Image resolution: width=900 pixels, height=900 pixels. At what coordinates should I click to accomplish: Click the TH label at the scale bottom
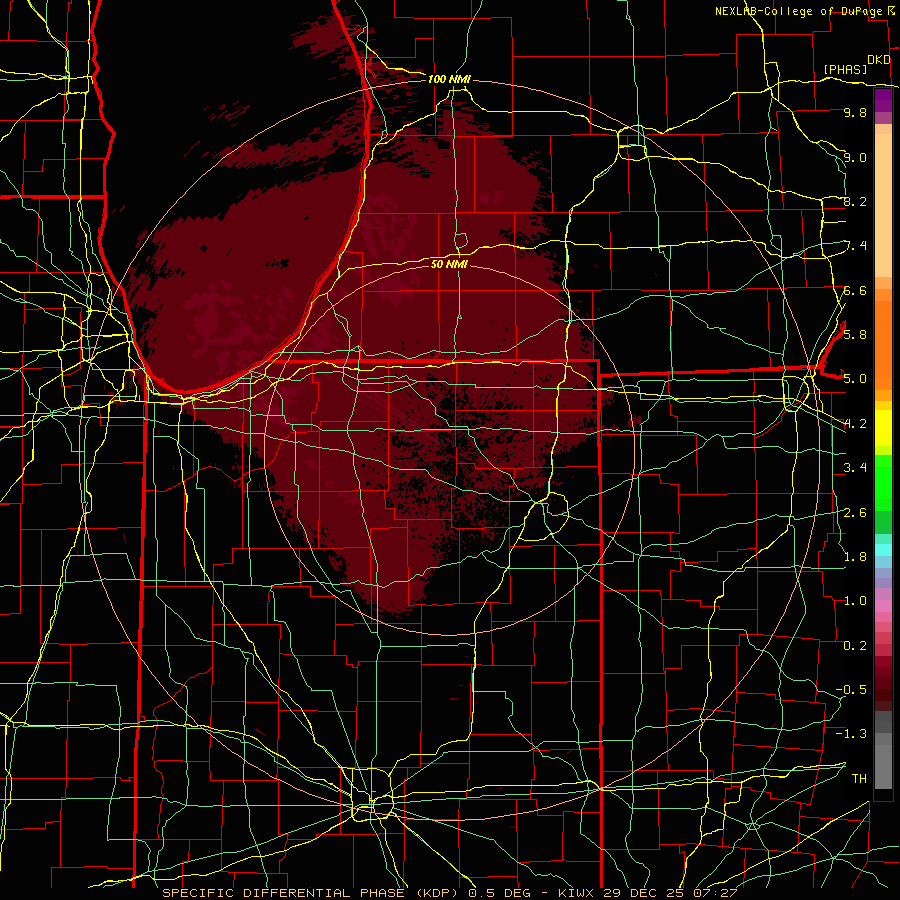[859, 778]
